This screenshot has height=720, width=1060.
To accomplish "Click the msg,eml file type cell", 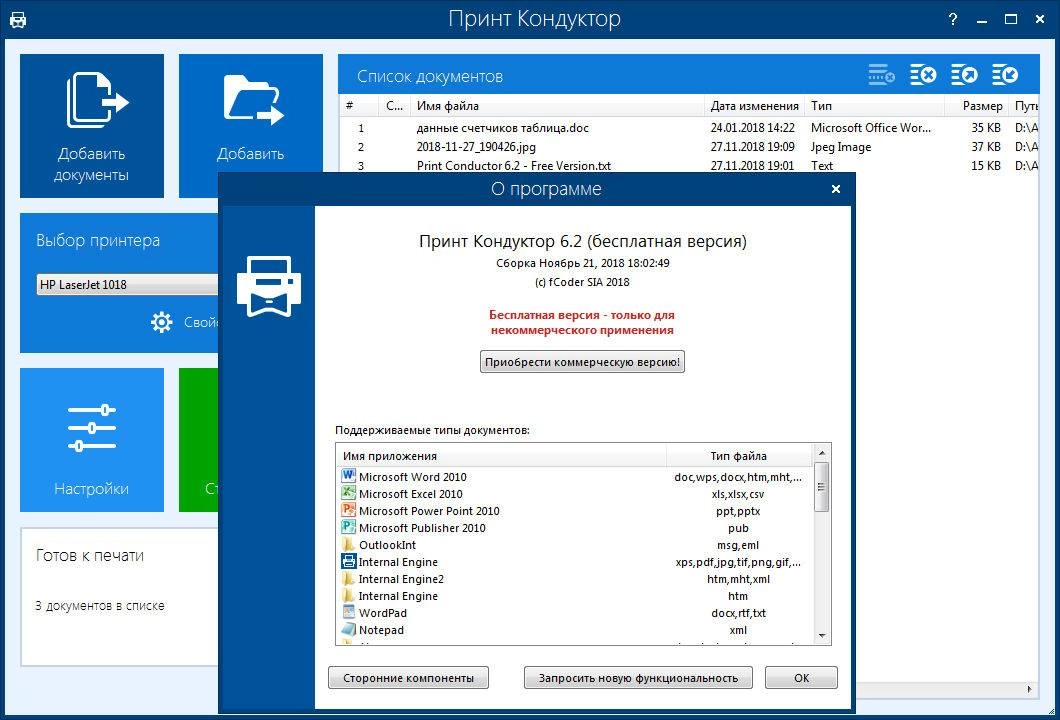I will [x=738, y=545].
